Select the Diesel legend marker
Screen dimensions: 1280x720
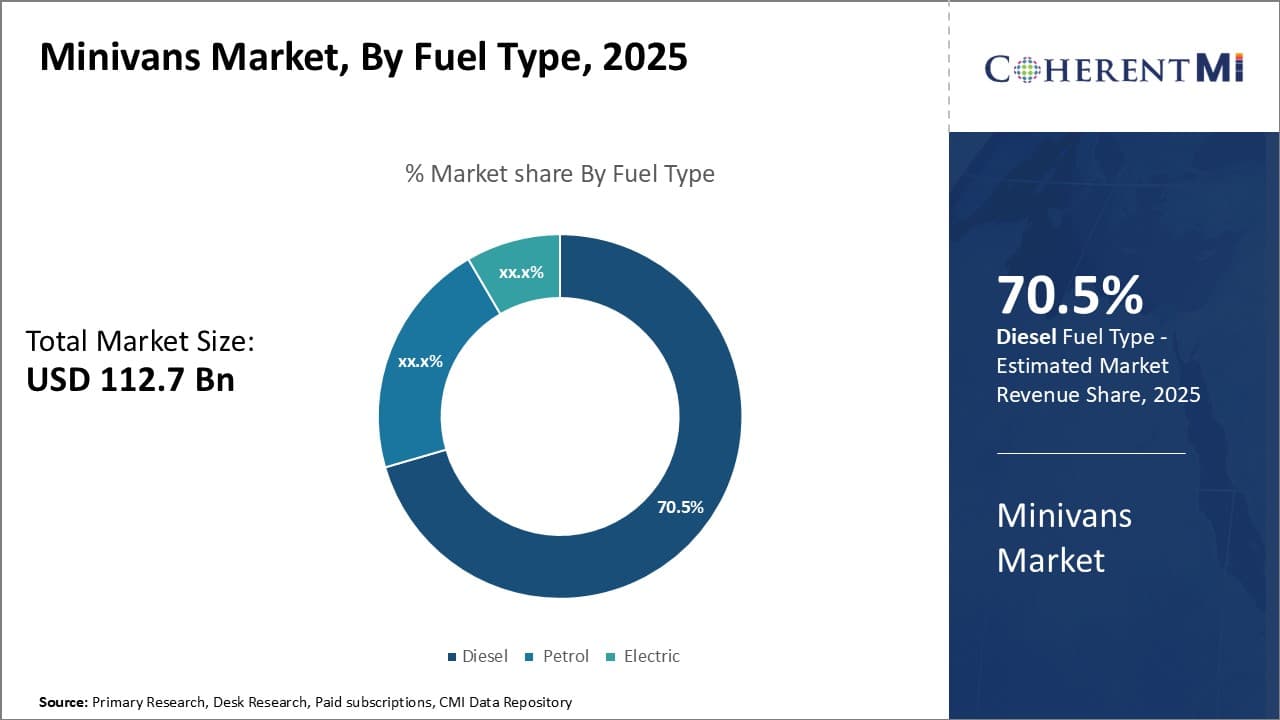(452, 657)
